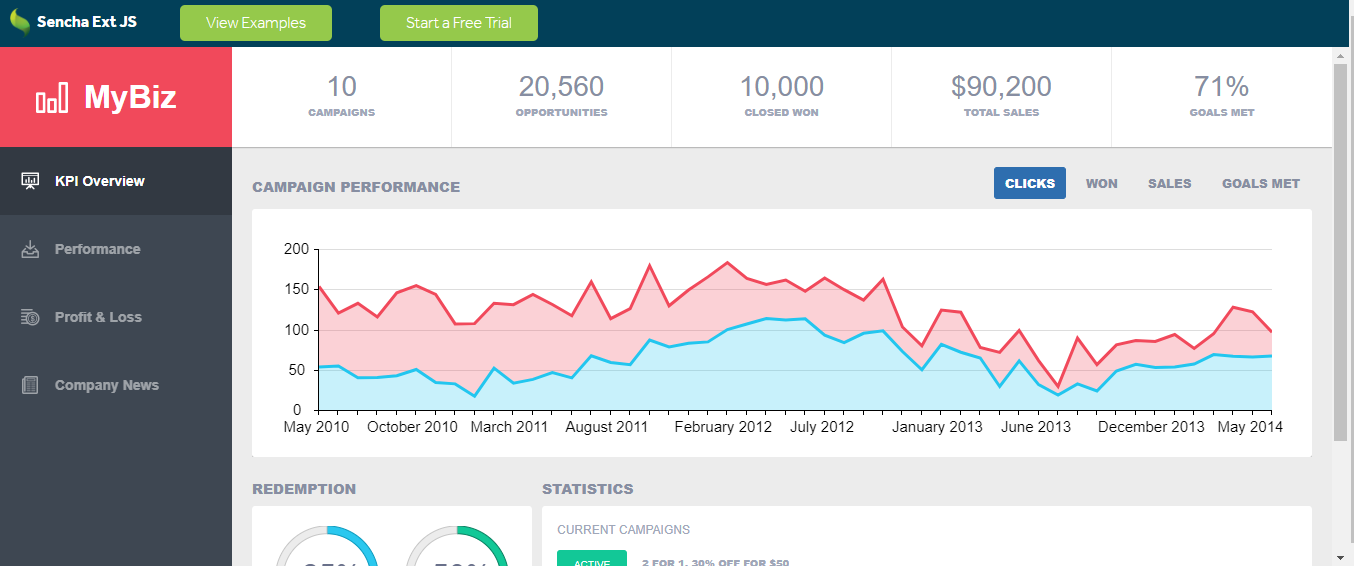
Task: Click the July 2012 axis label
Action: [x=822, y=427]
